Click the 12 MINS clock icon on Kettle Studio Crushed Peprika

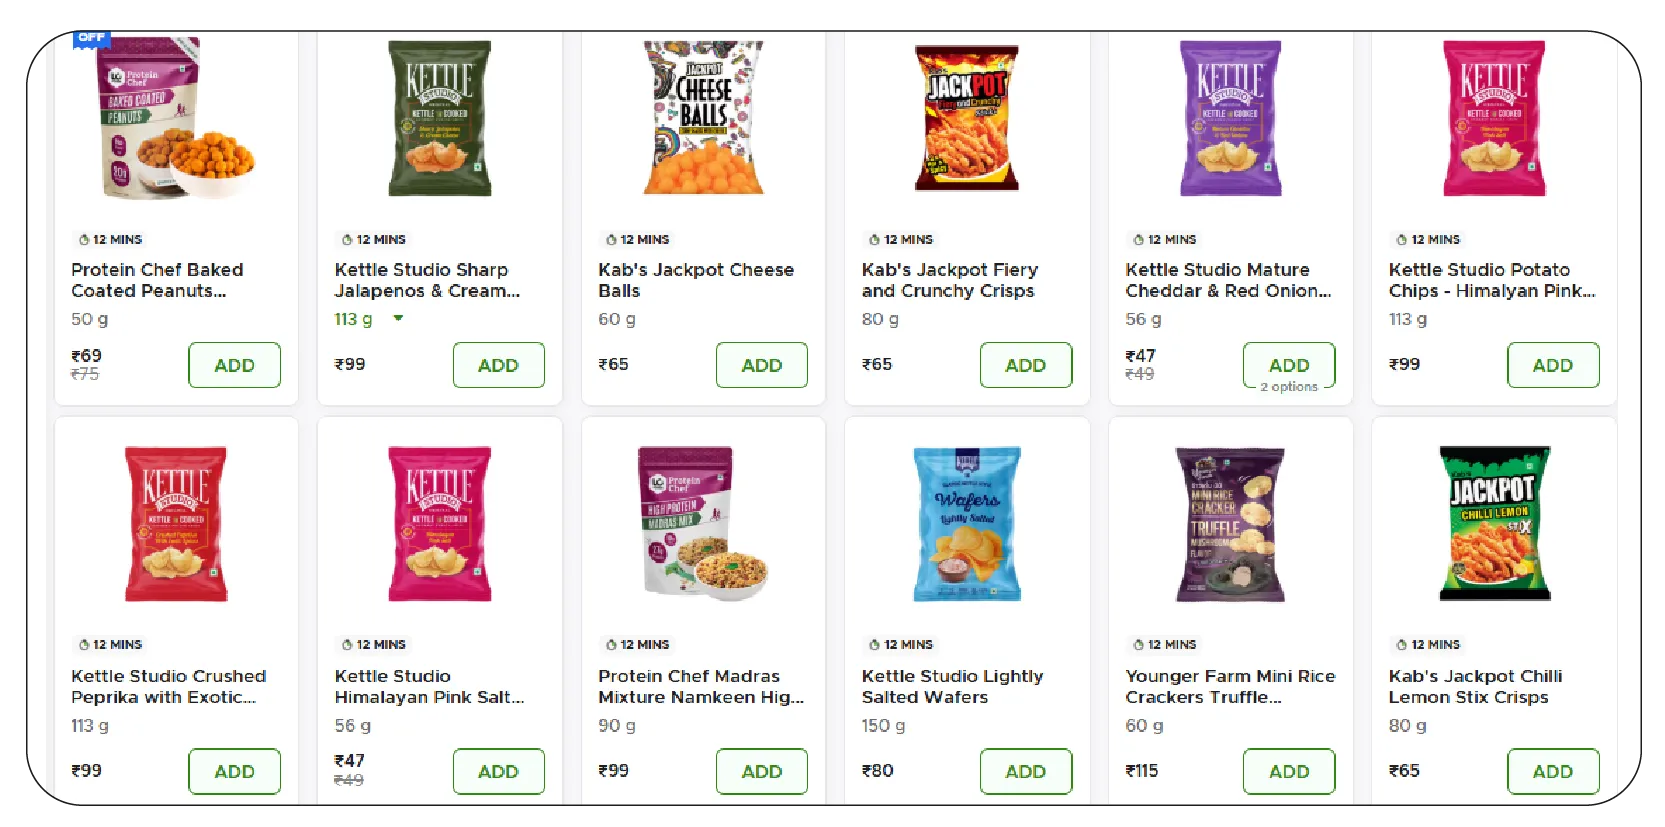click(82, 645)
